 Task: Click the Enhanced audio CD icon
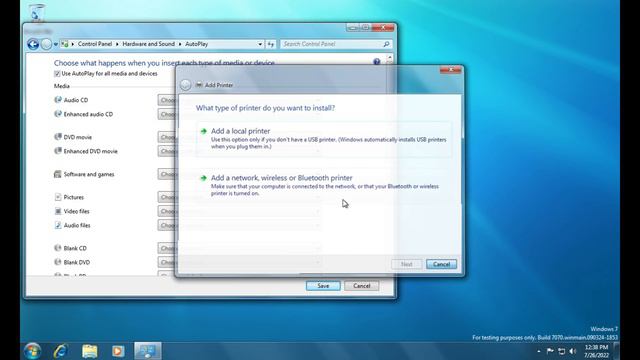click(x=58, y=114)
